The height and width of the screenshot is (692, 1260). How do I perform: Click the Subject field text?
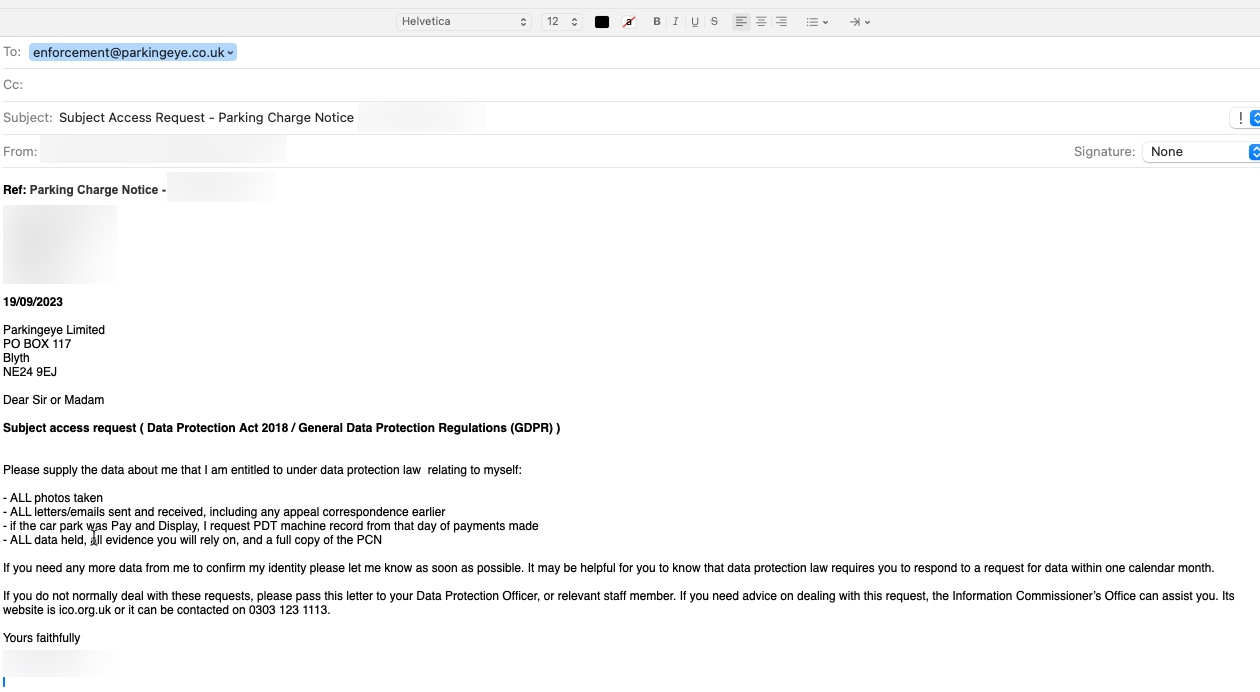[x=206, y=118]
